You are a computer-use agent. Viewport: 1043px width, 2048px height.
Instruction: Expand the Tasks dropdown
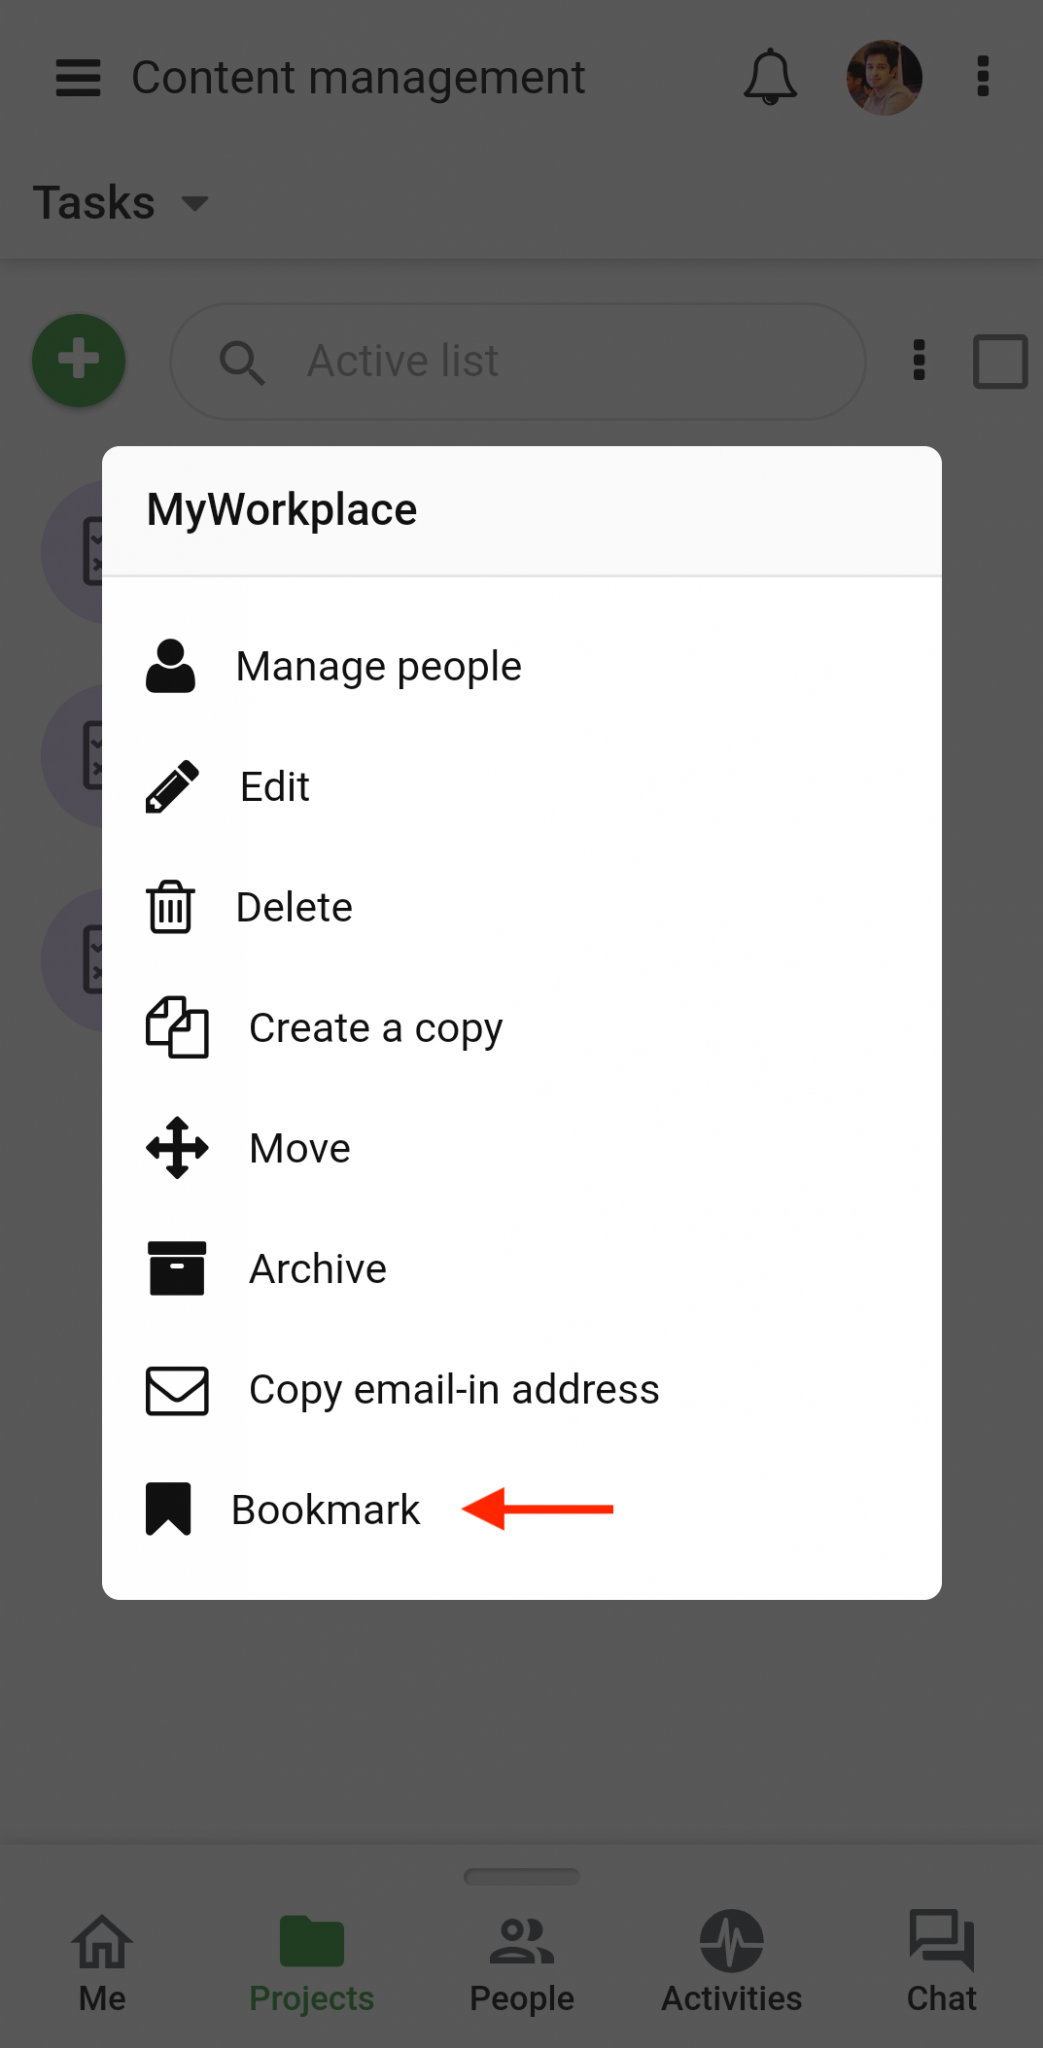pos(122,203)
